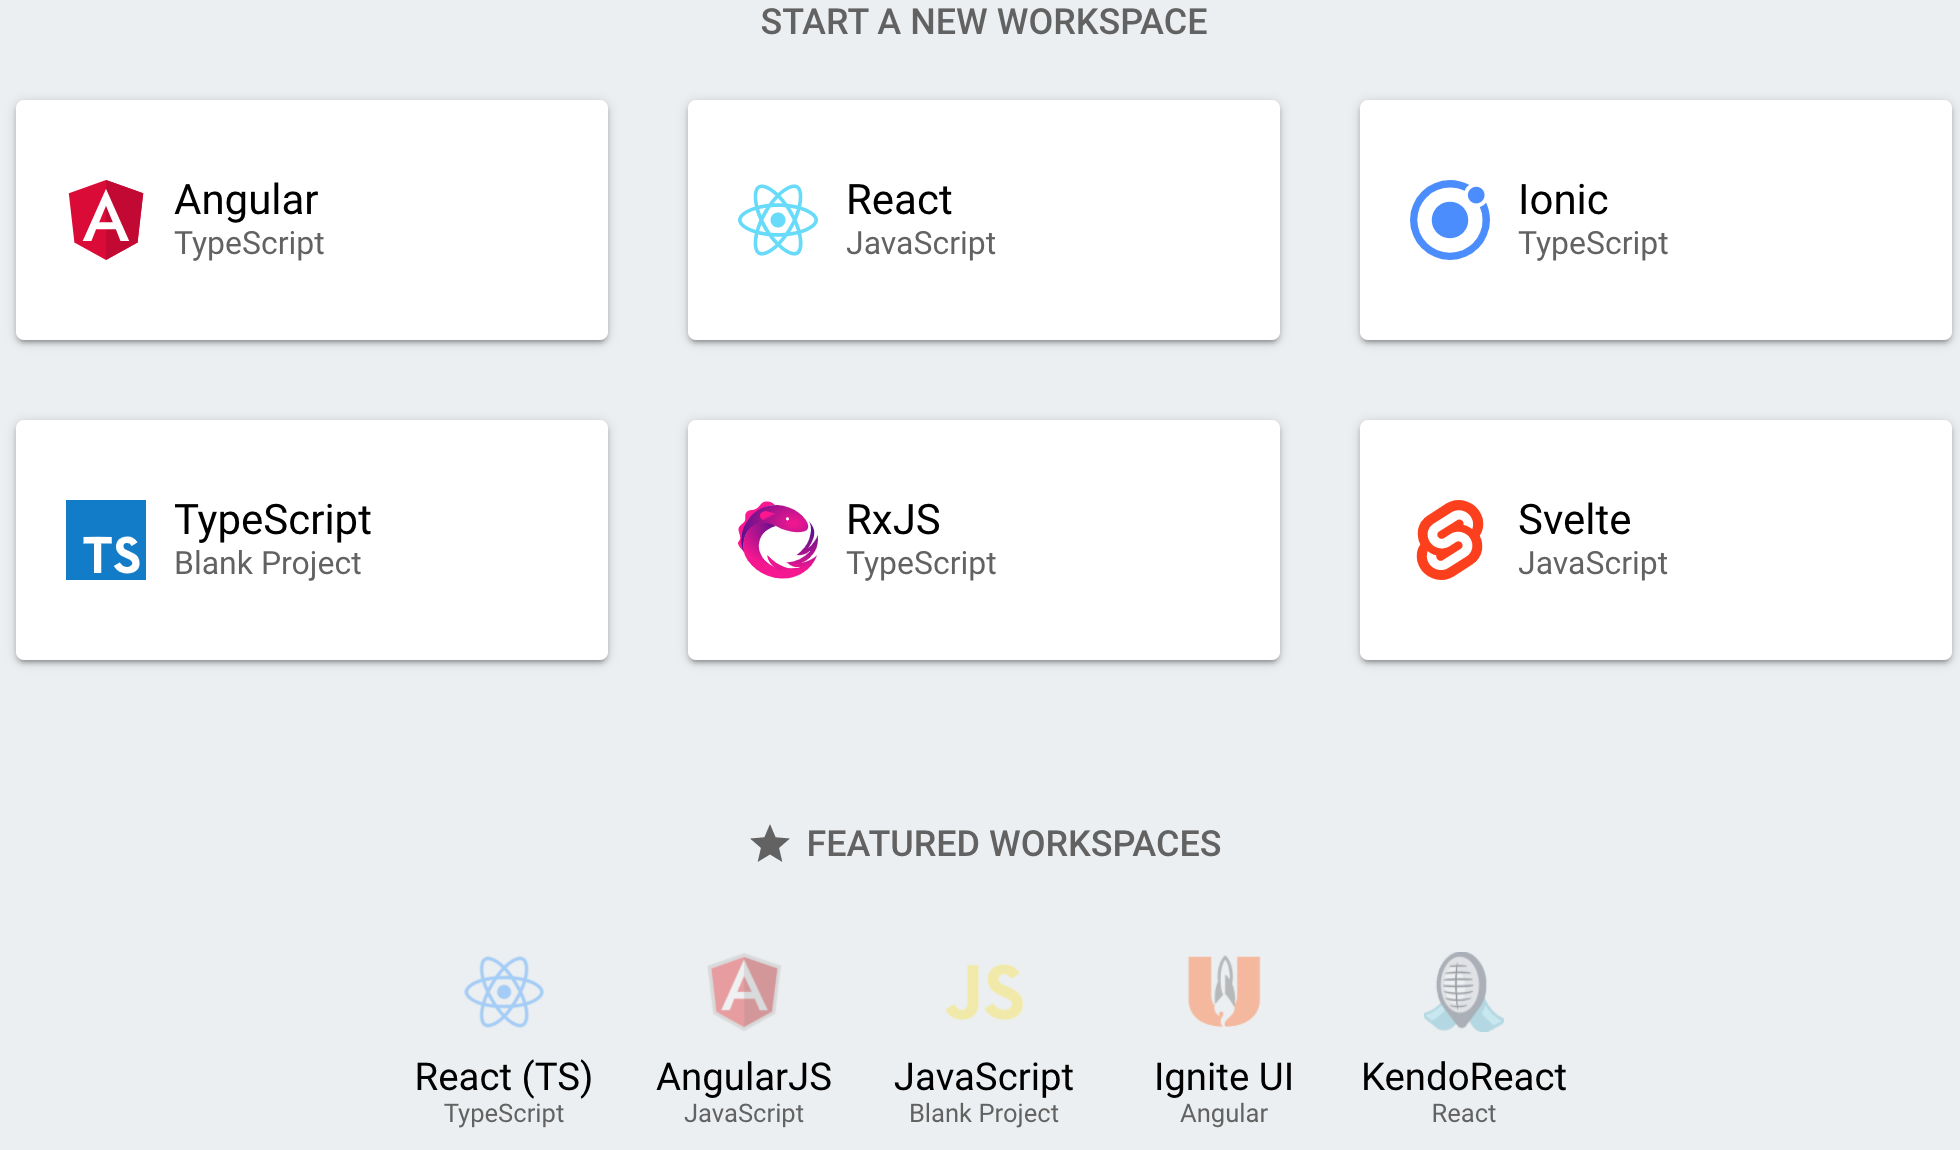Click the KendoReact fencing mask icon
This screenshot has height=1150, width=1960.
pos(1463,992)
